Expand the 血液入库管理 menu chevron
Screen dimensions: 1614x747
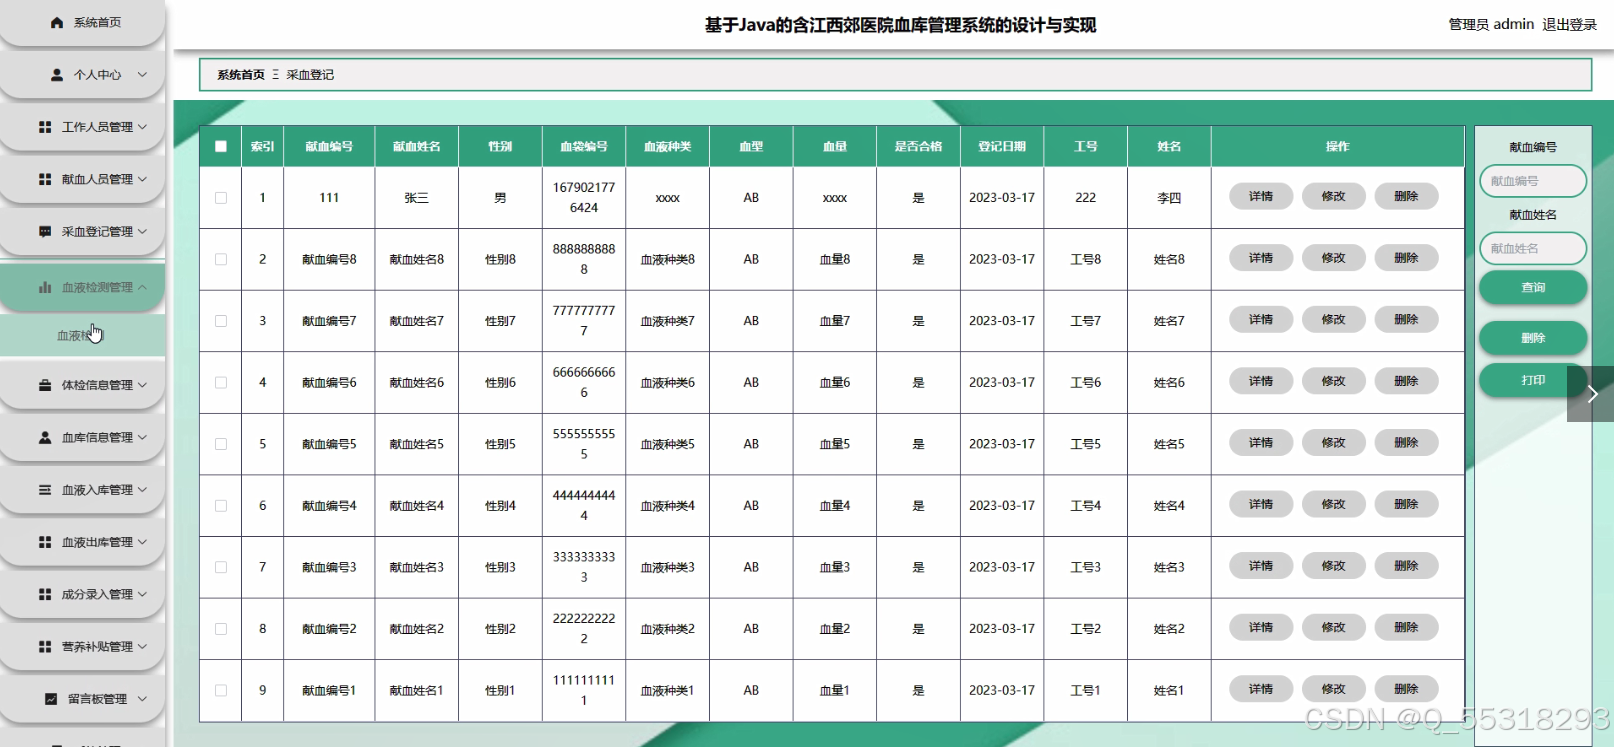[x=142, y=490]
